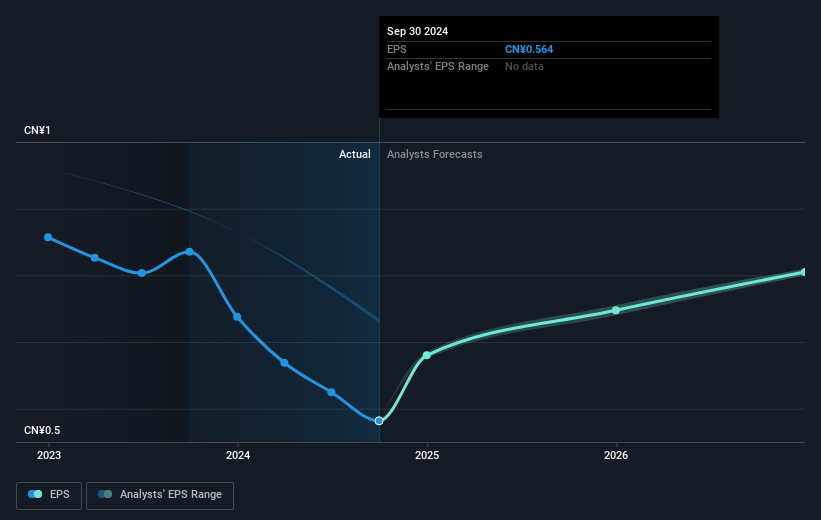The image size is (821, 520).
Task: Click the 2025 forecast EPS data point
Action: [427, 355]
